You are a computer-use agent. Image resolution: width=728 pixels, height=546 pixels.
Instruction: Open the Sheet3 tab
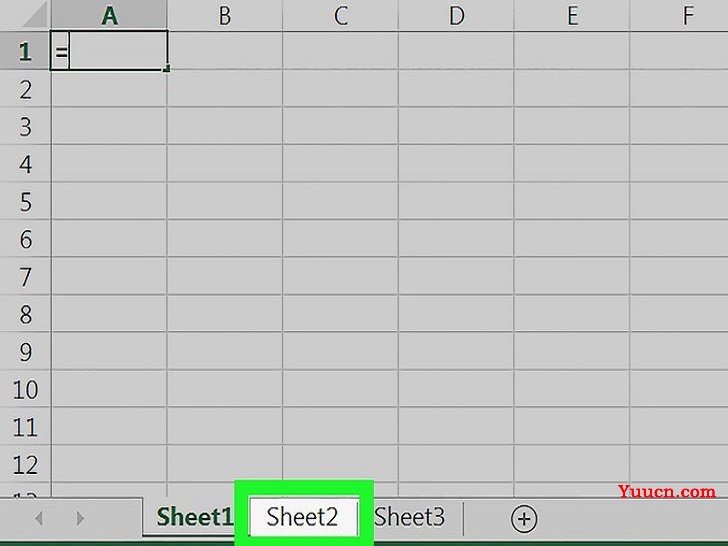pyautogui.click(x=410, y=517)
